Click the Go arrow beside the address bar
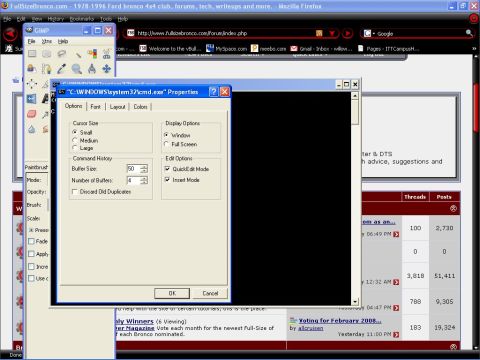480x360 pixels. [x=348, y=33]
